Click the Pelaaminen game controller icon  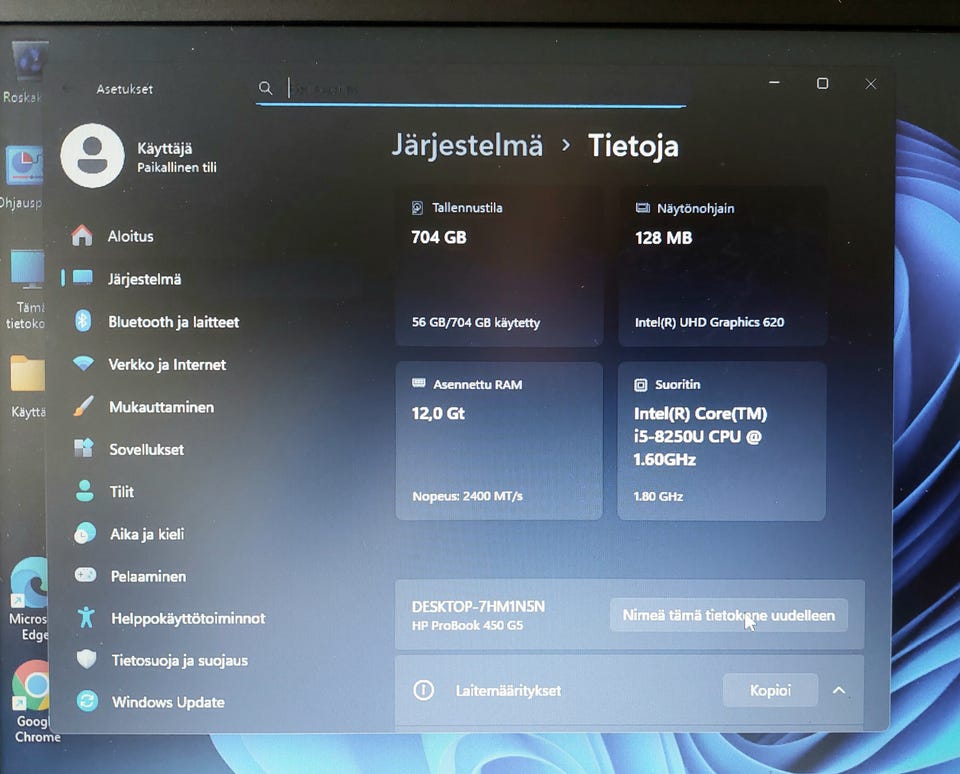(x=85, y=575)
